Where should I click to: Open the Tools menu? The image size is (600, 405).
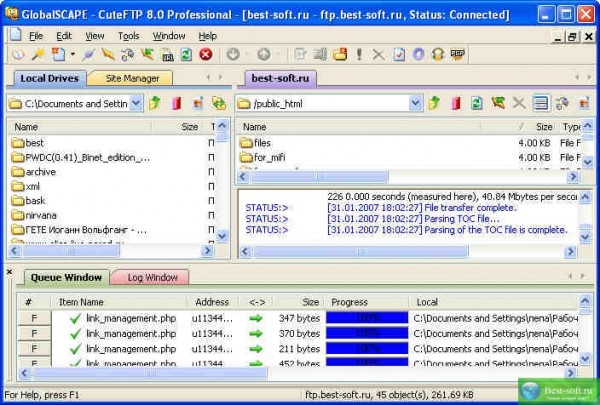pos(128,35)
